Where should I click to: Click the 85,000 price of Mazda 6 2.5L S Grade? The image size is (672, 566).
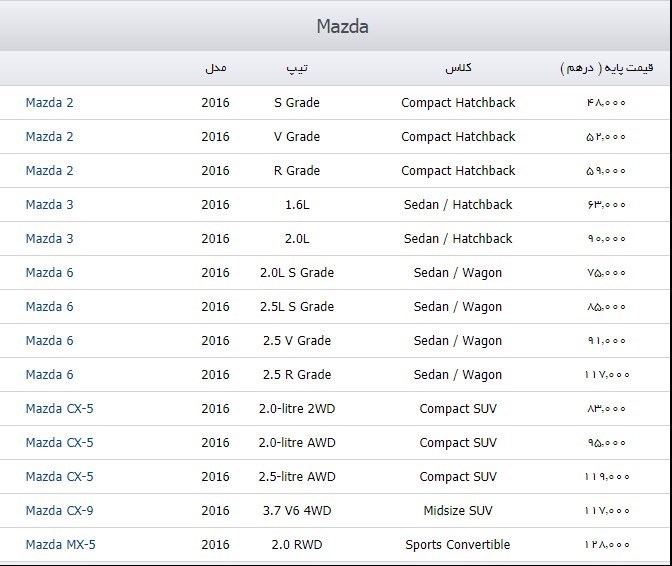pos(607,306)
